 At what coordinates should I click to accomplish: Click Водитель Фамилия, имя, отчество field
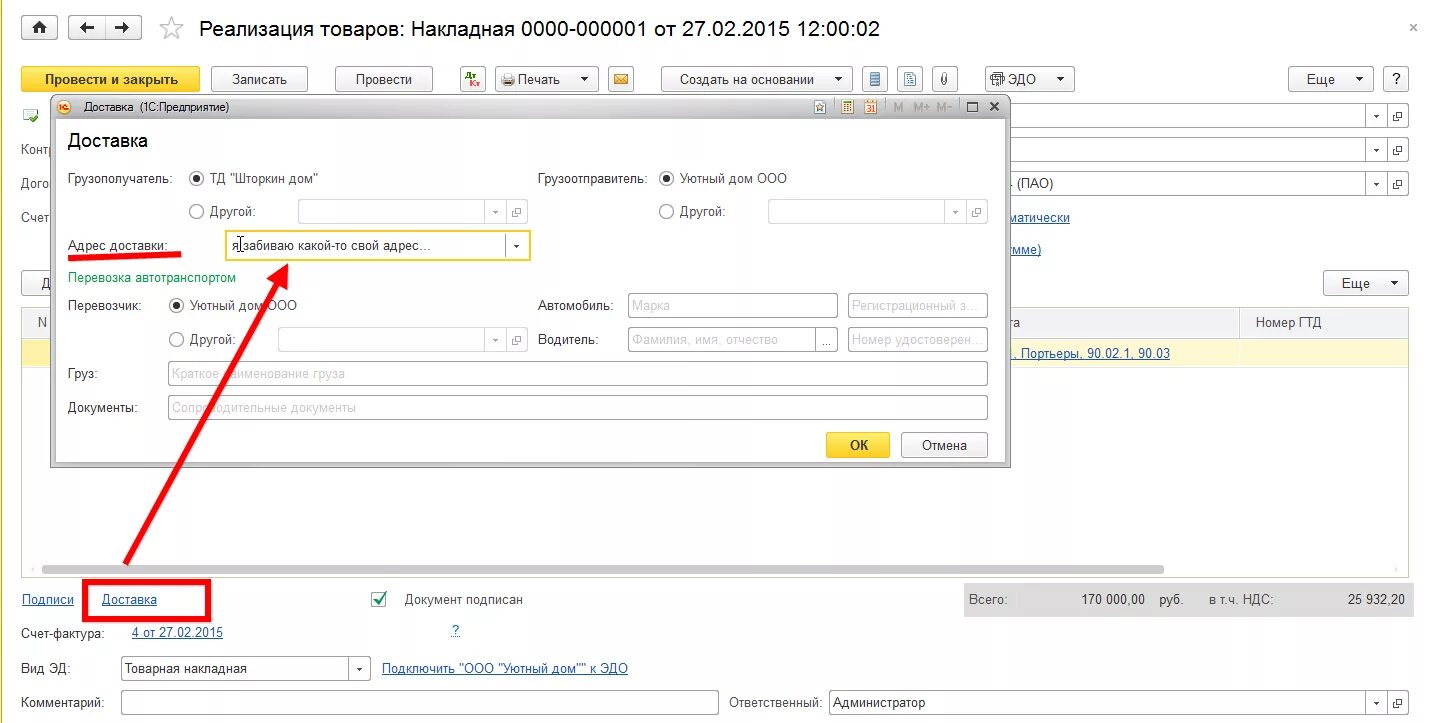[x=722, y=340]
